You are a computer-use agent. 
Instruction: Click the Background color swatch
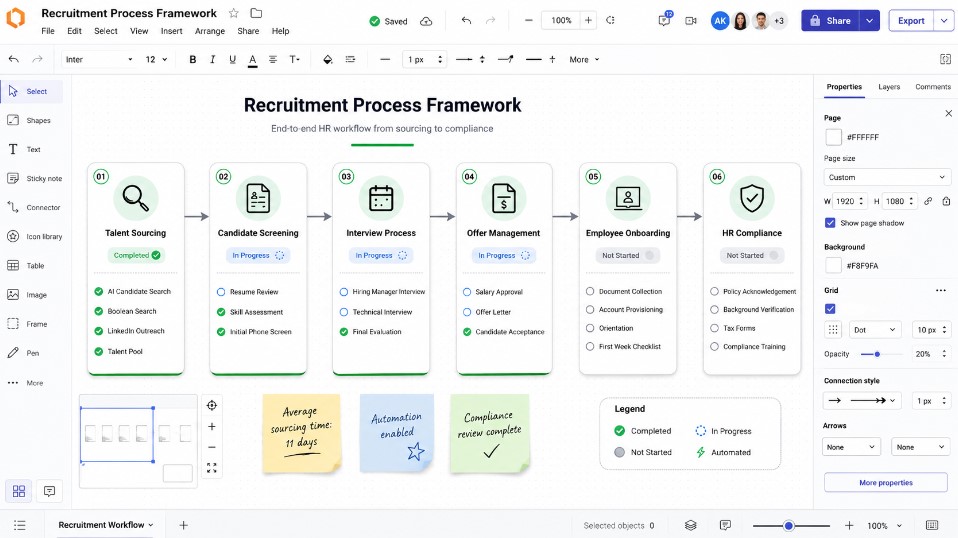point(833,266)
